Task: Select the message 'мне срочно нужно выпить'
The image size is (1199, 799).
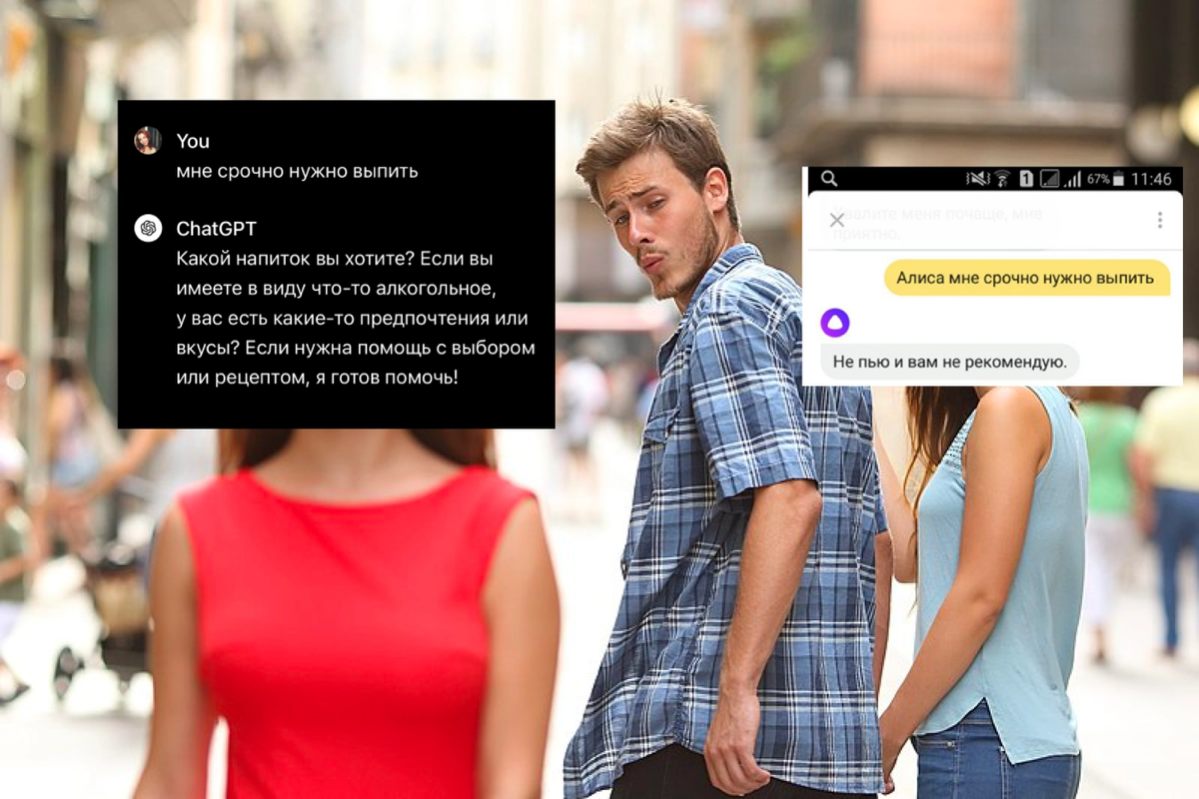Action: pos(297,171)
